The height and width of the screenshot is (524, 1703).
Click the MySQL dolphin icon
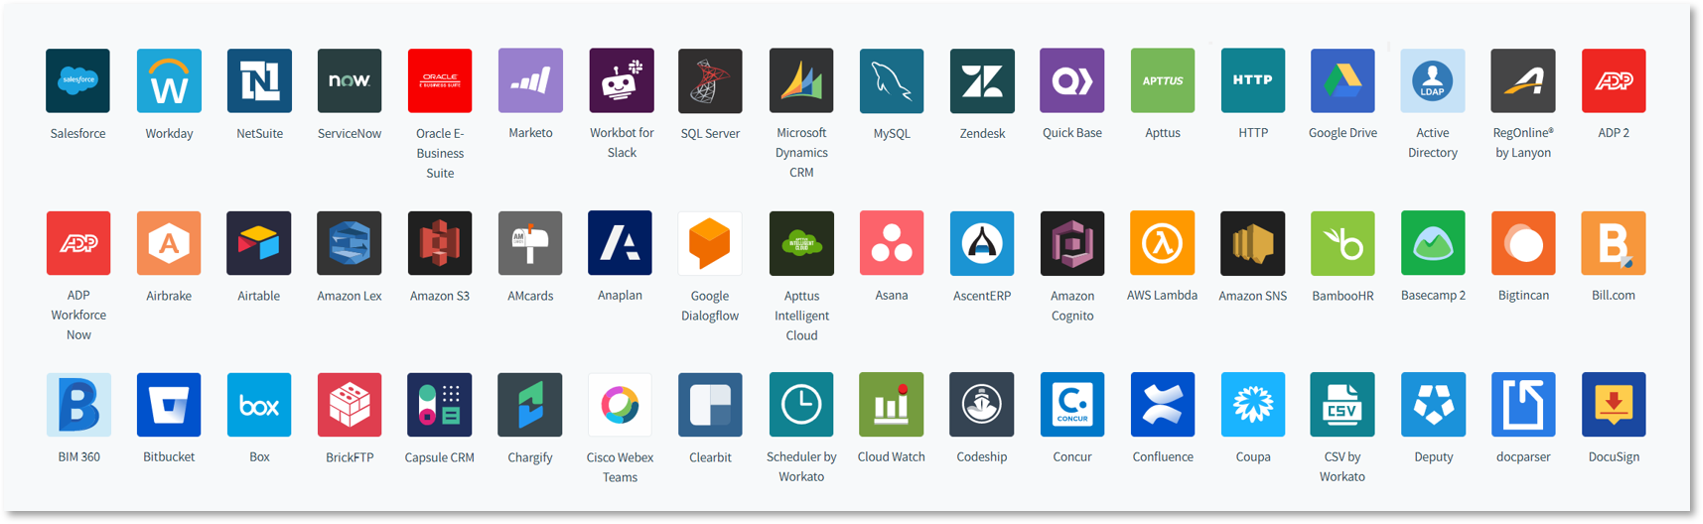892,81
